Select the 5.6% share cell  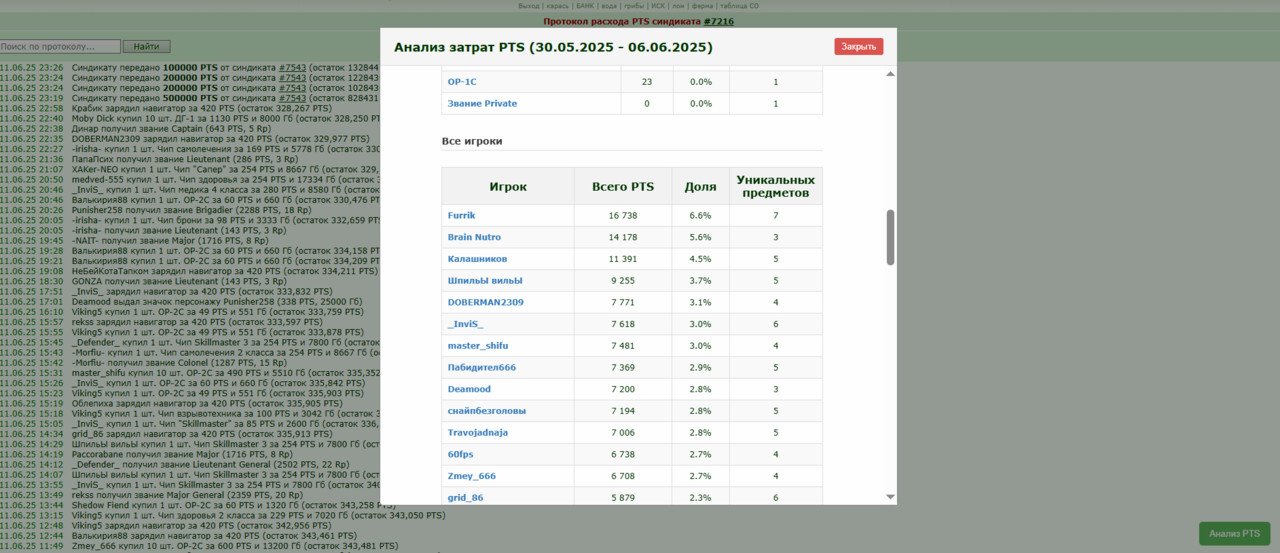(x=700, y=237)
